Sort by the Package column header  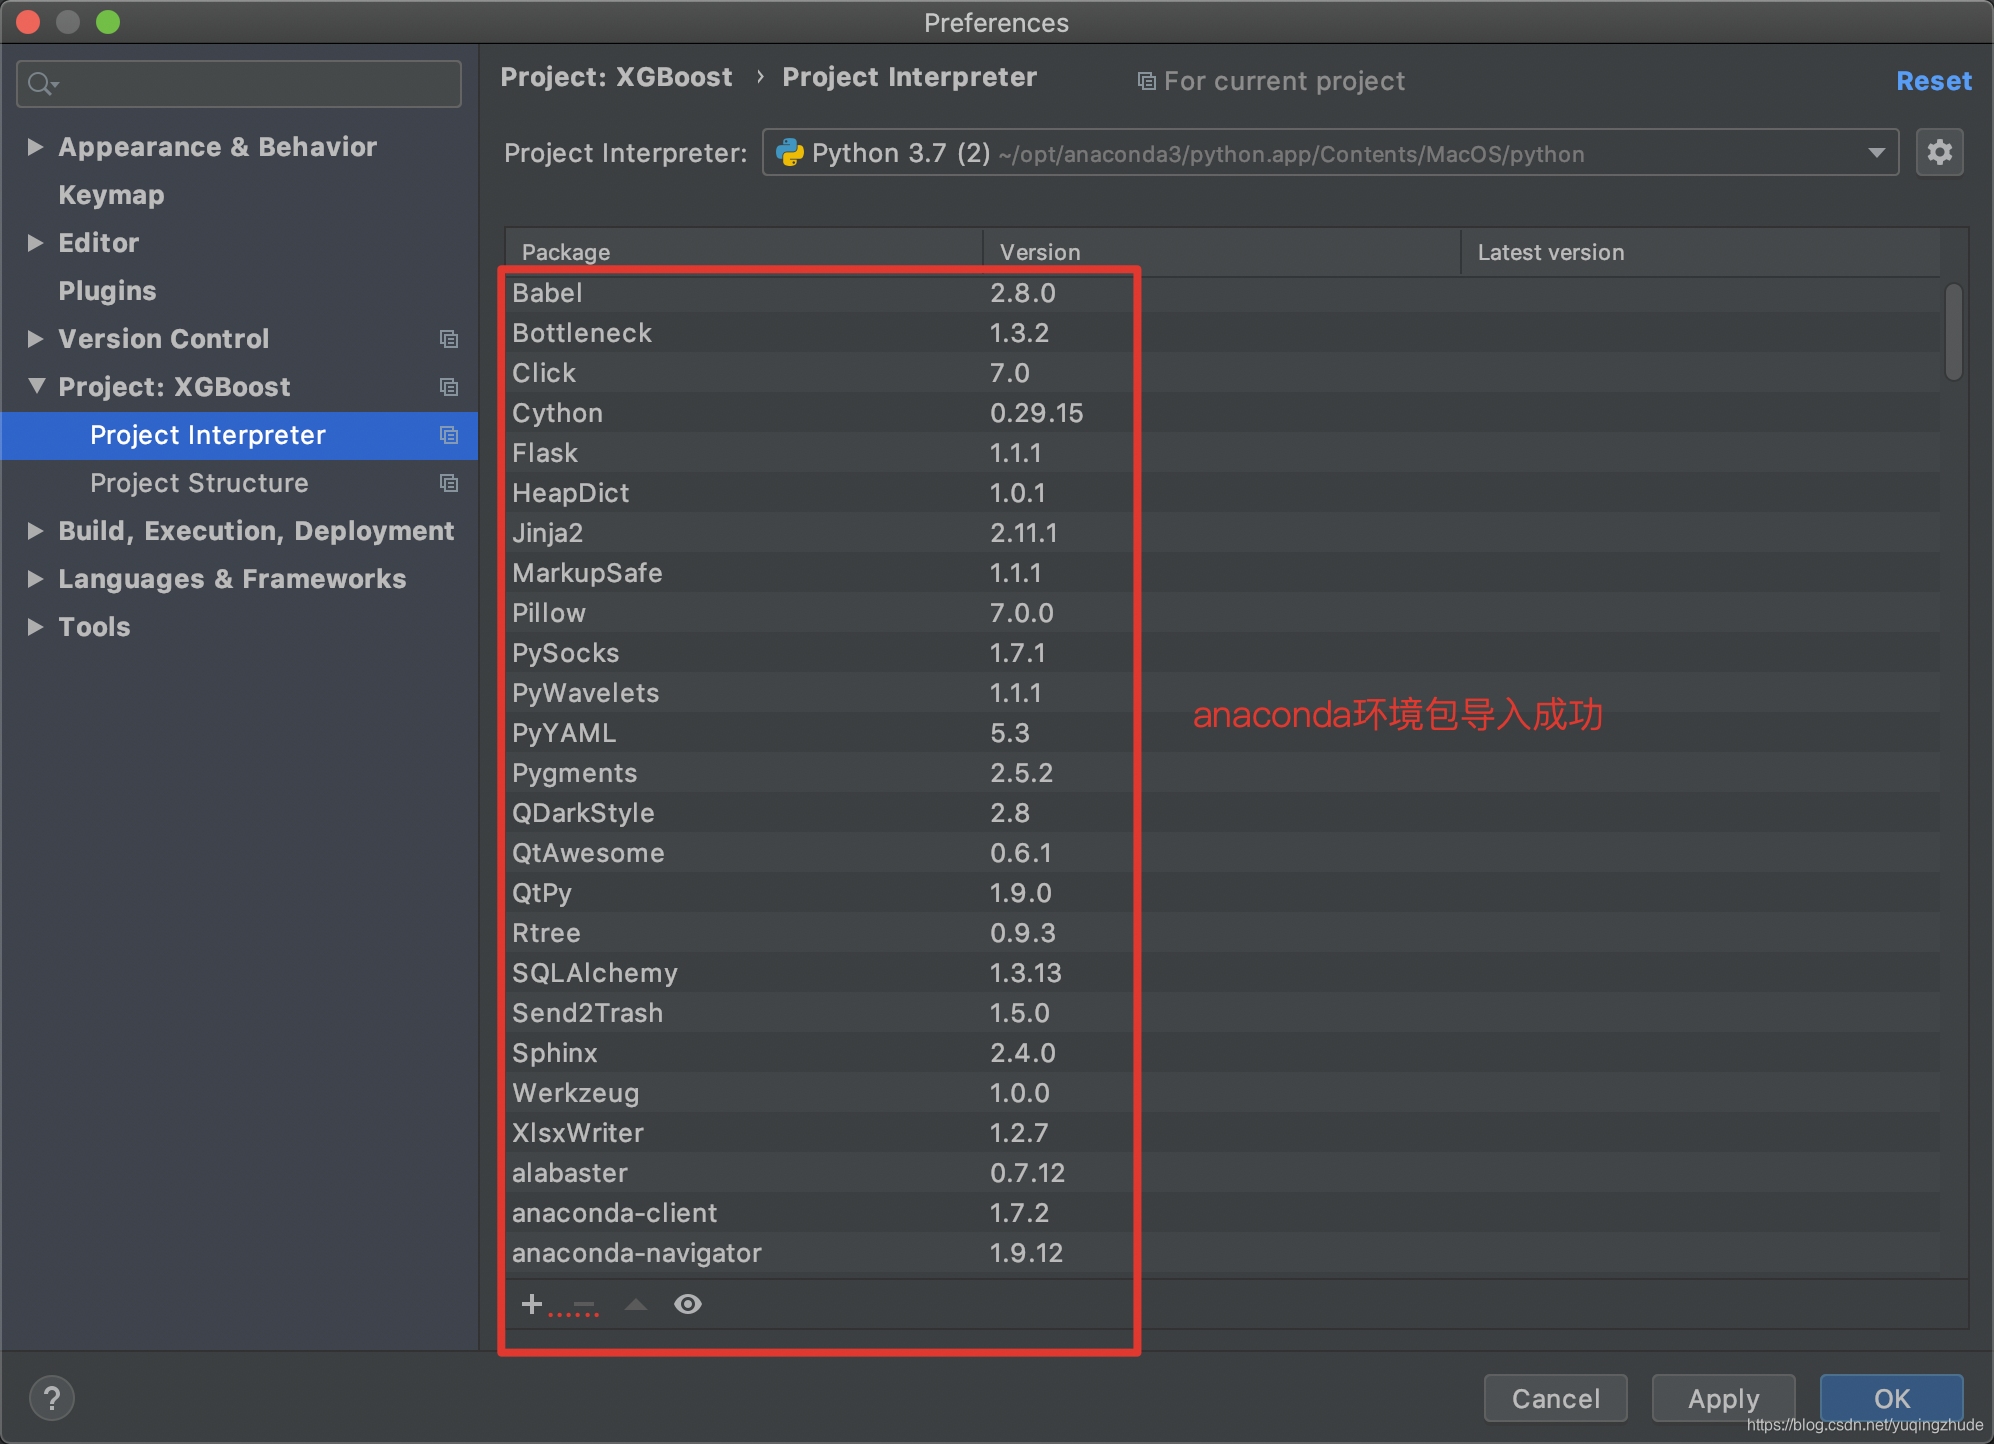(744, 252)
